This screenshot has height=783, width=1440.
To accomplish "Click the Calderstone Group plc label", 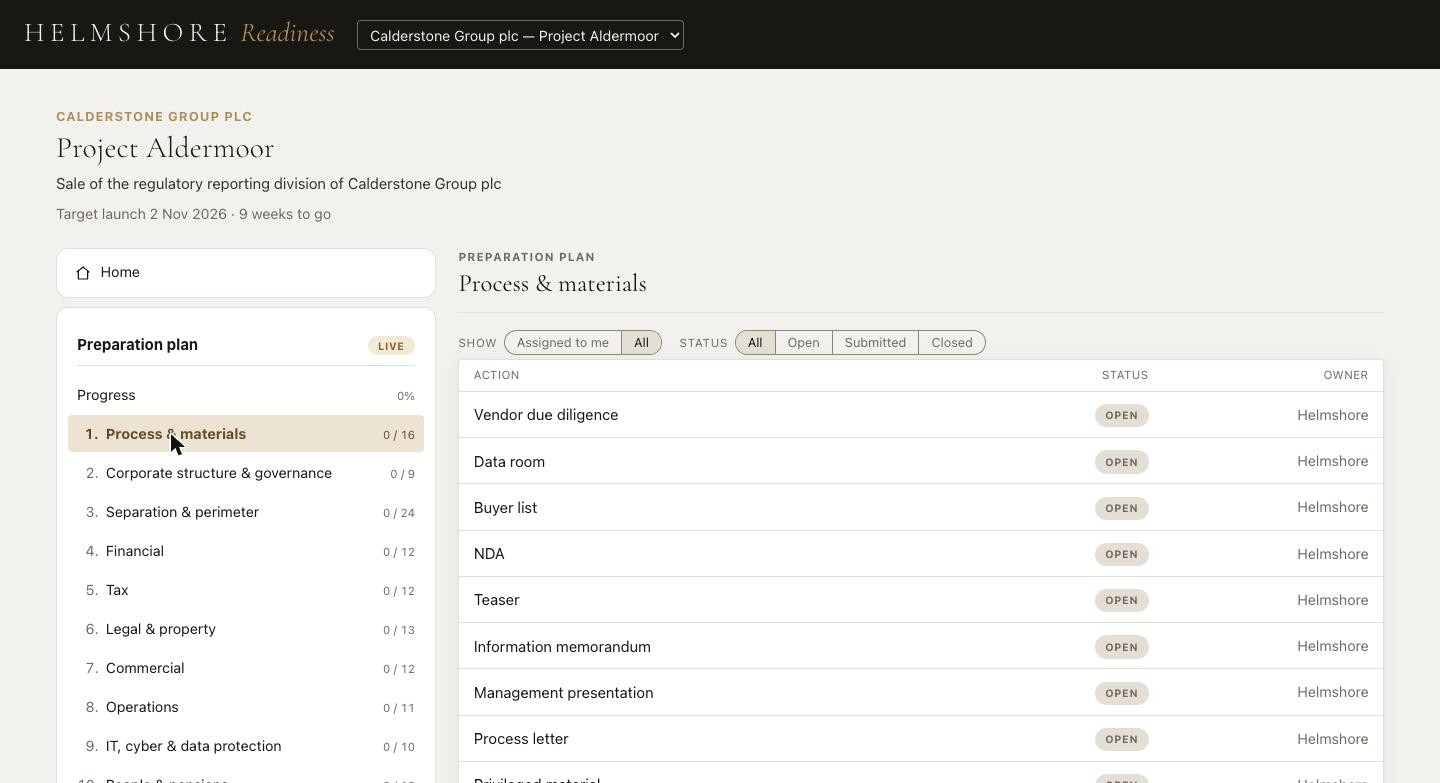I will [x=154, y=117].
